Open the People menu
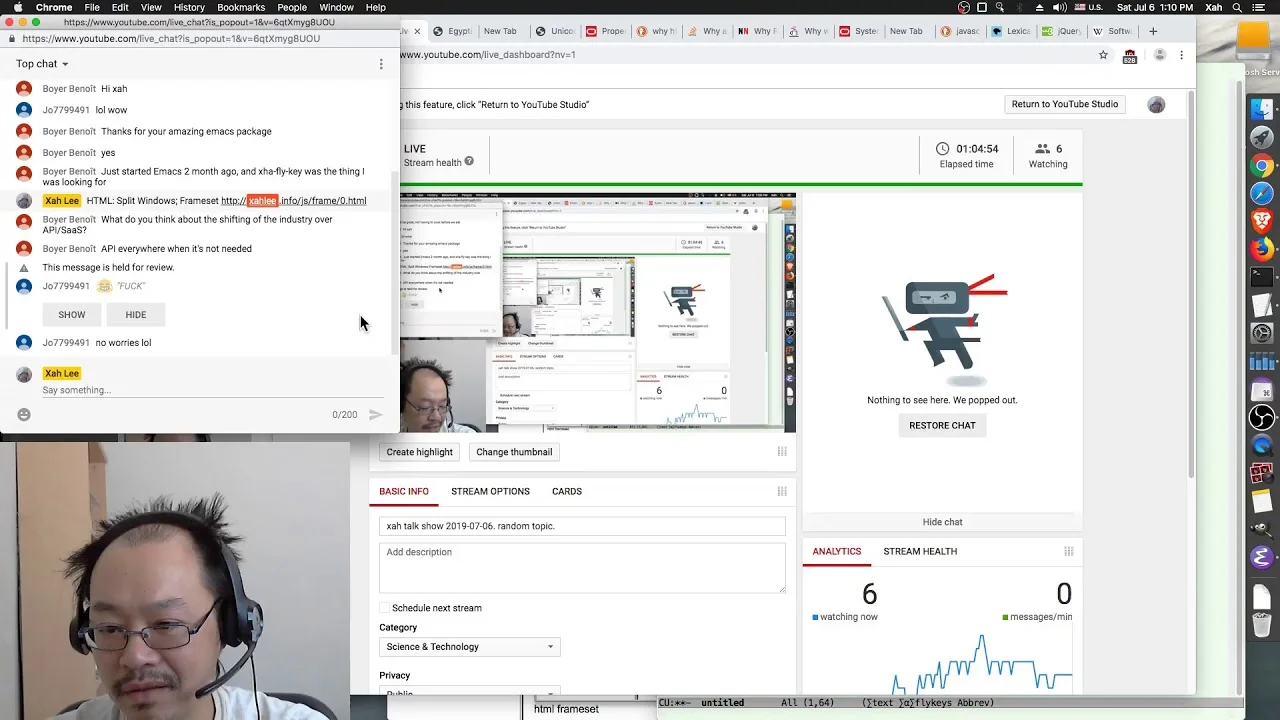 click(292, 7)
